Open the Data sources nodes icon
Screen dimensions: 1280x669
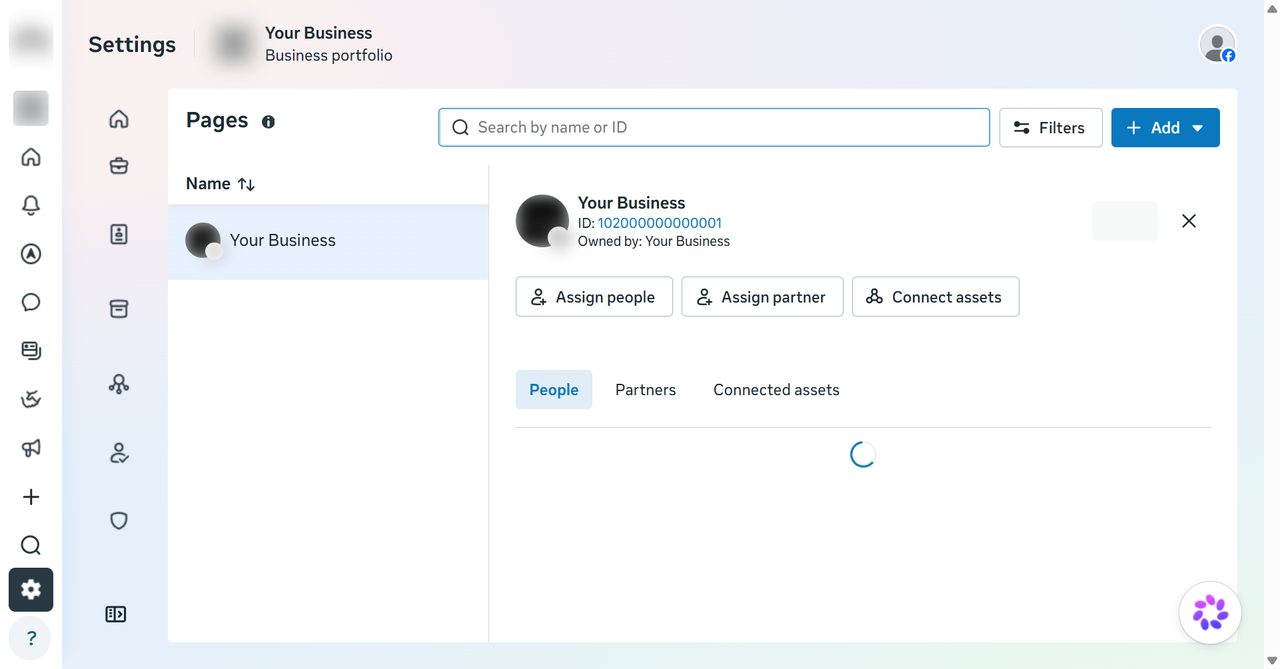pos(119,384)
